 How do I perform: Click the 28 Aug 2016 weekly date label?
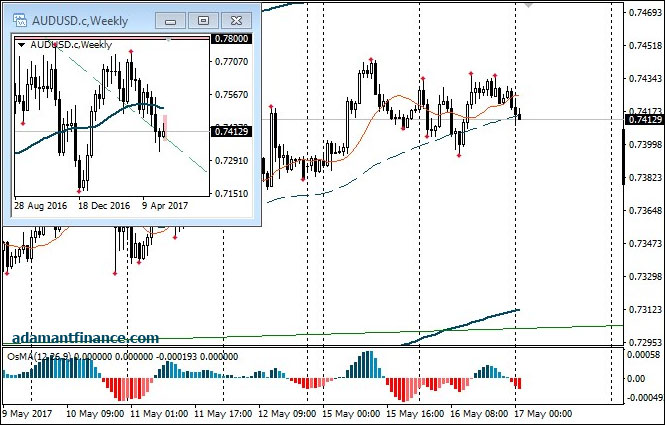[x=40, y=206]
